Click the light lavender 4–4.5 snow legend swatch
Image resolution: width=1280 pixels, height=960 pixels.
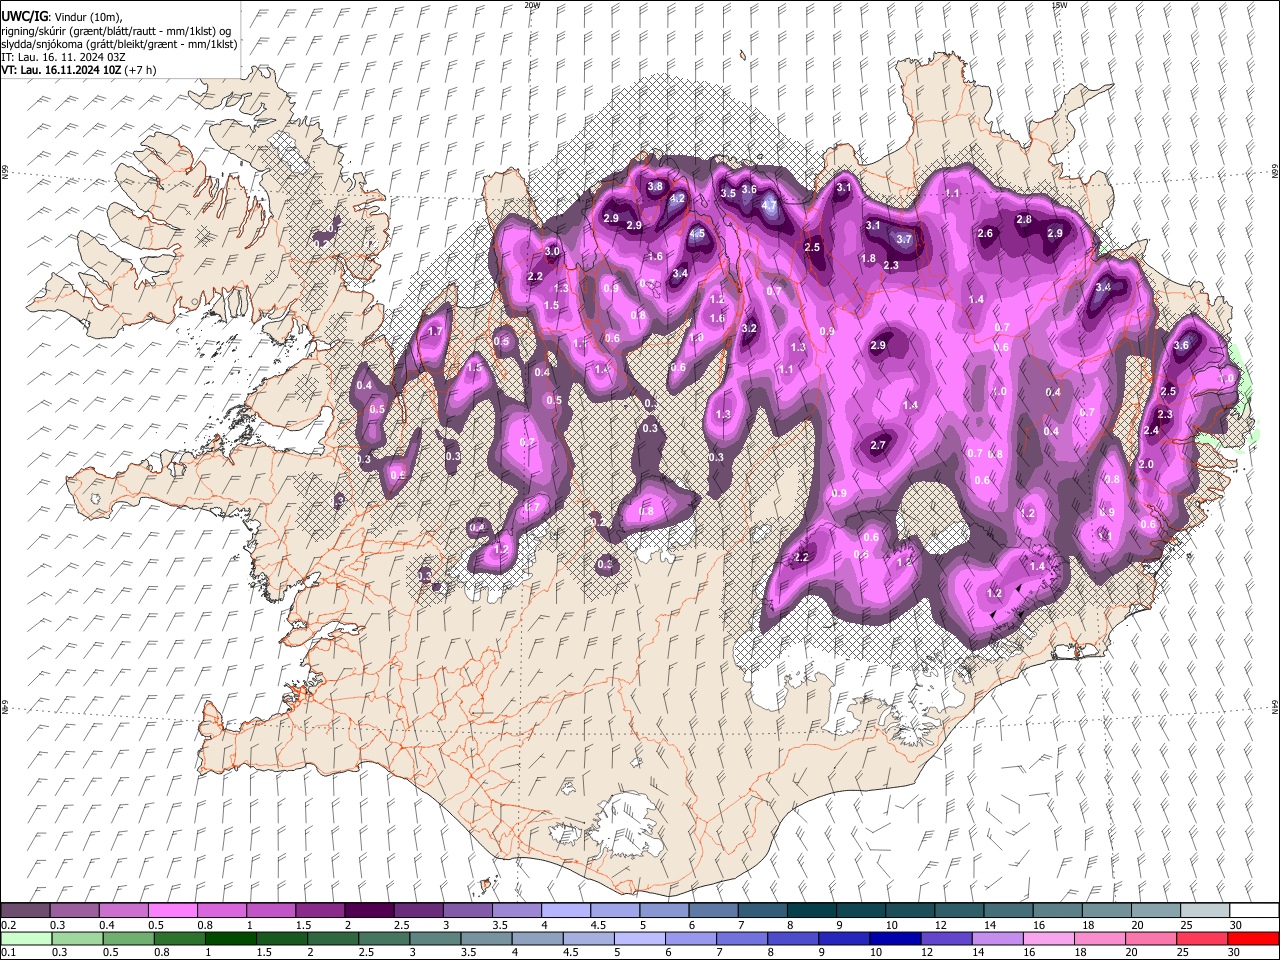[565, 910]
